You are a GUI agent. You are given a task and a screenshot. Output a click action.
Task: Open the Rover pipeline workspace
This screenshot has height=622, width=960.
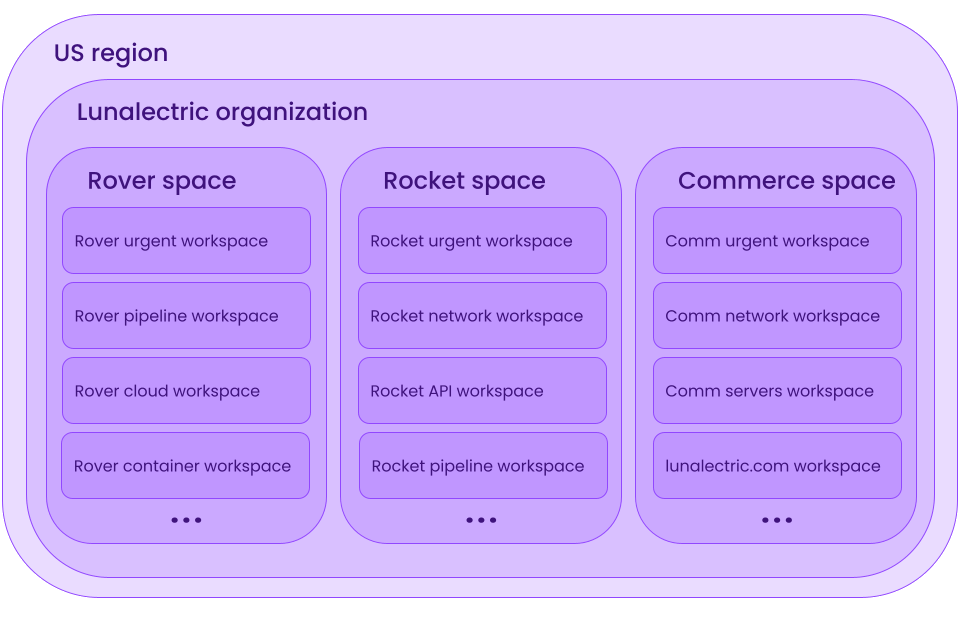[186, 315]
